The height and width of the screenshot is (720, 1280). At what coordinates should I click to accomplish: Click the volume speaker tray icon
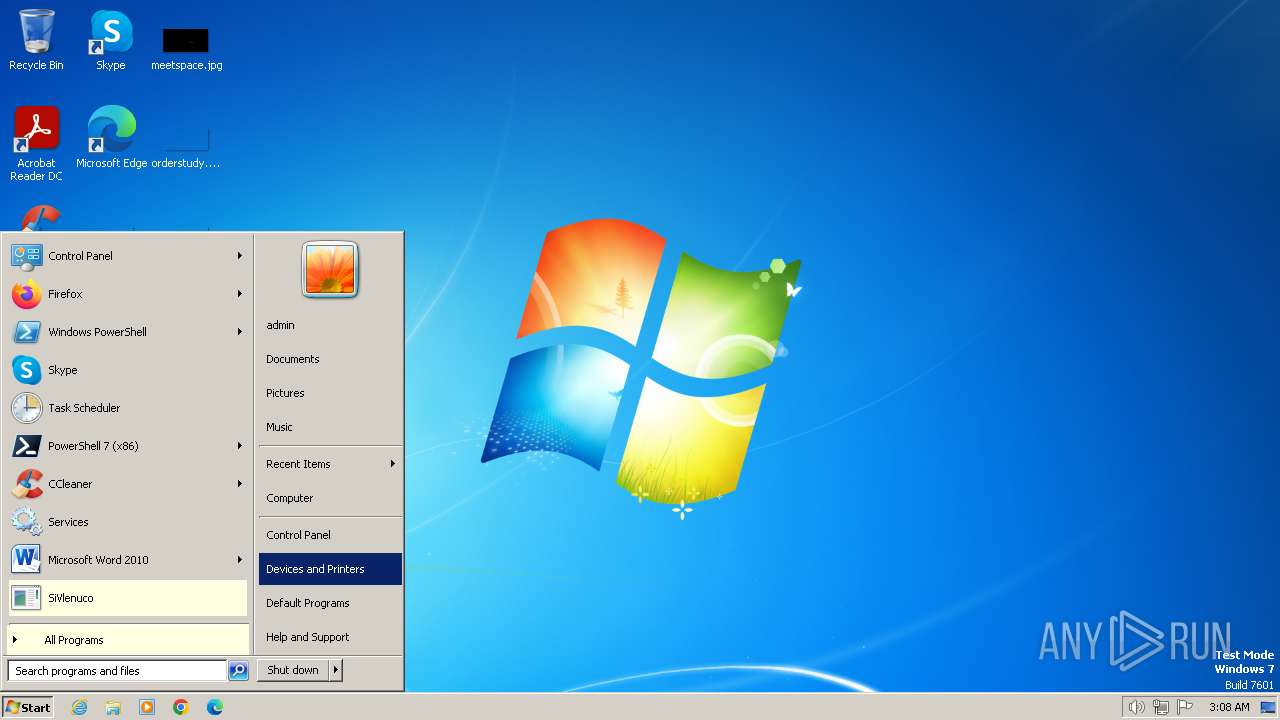click(1136, 707)
